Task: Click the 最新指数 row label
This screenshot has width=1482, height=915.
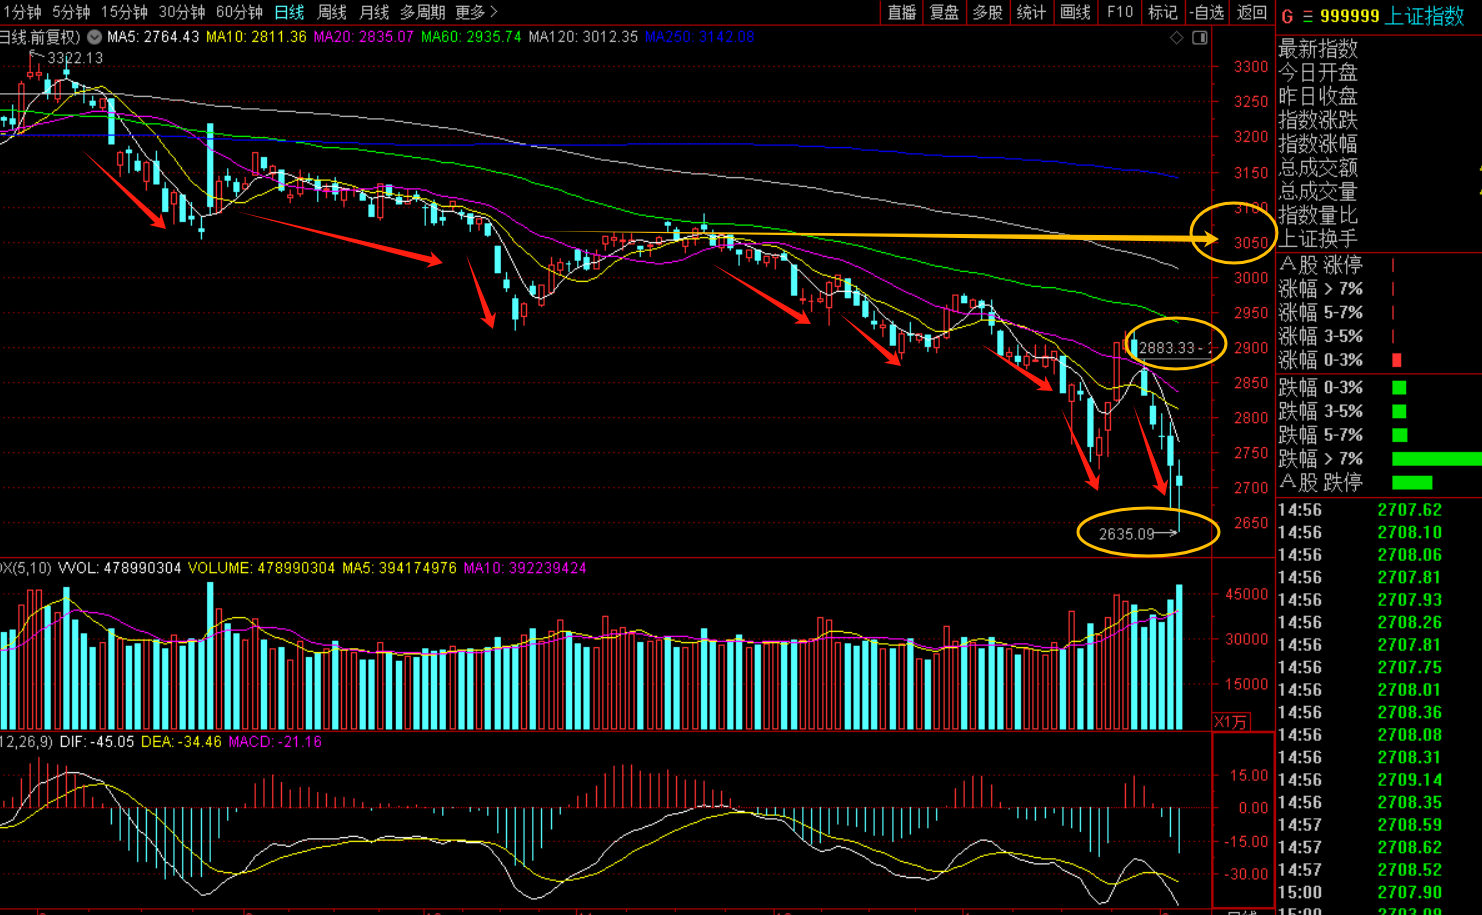Action: coord(1318,49)
